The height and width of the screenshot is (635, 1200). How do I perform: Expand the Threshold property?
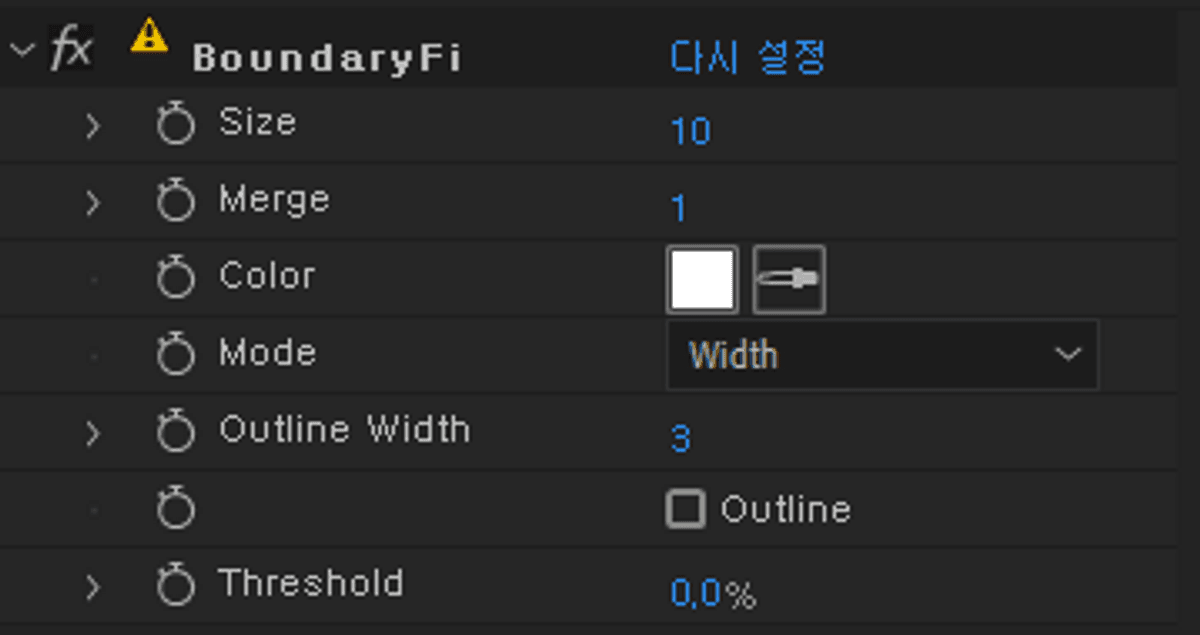click(x=93, y=587)
